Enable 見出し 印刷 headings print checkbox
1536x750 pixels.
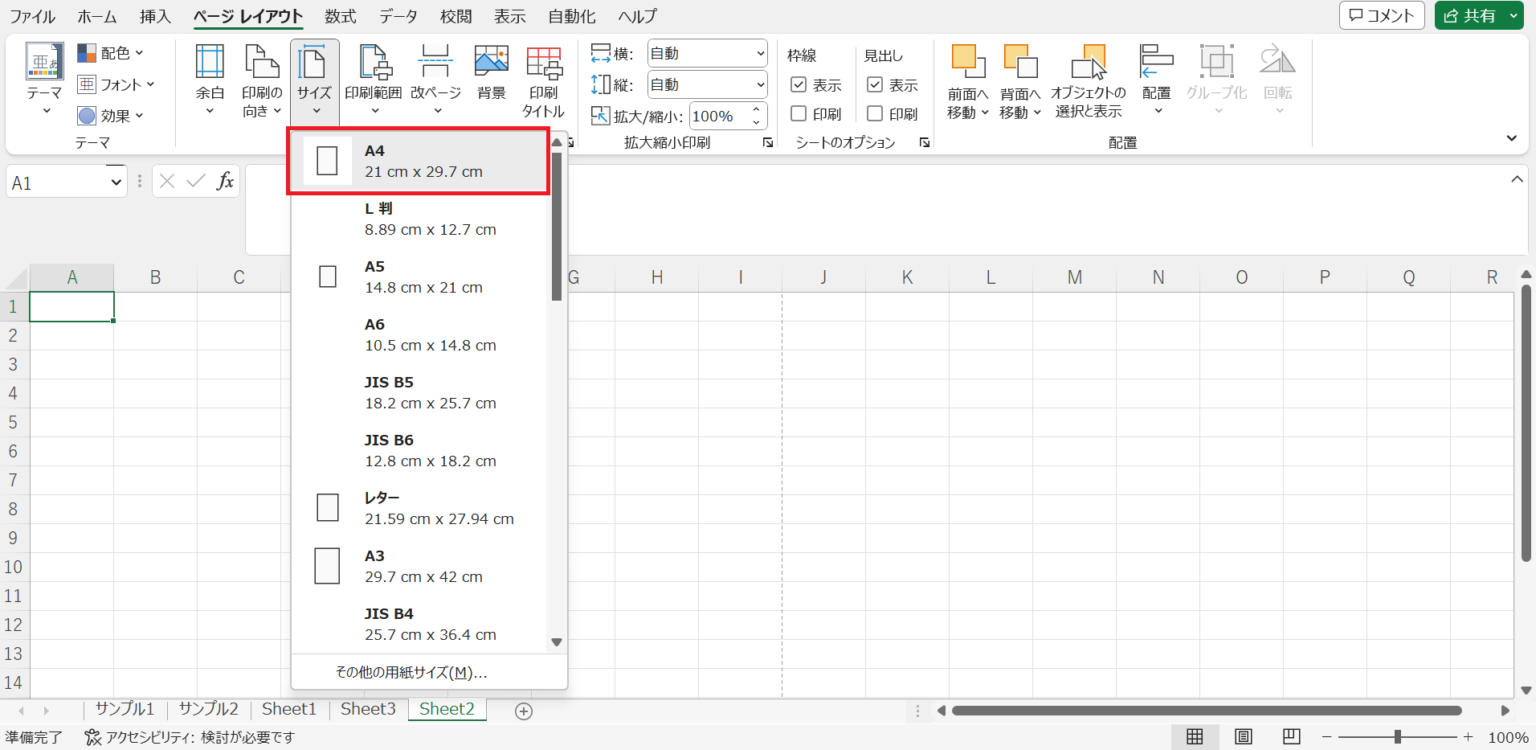click(x=875, y=114)
